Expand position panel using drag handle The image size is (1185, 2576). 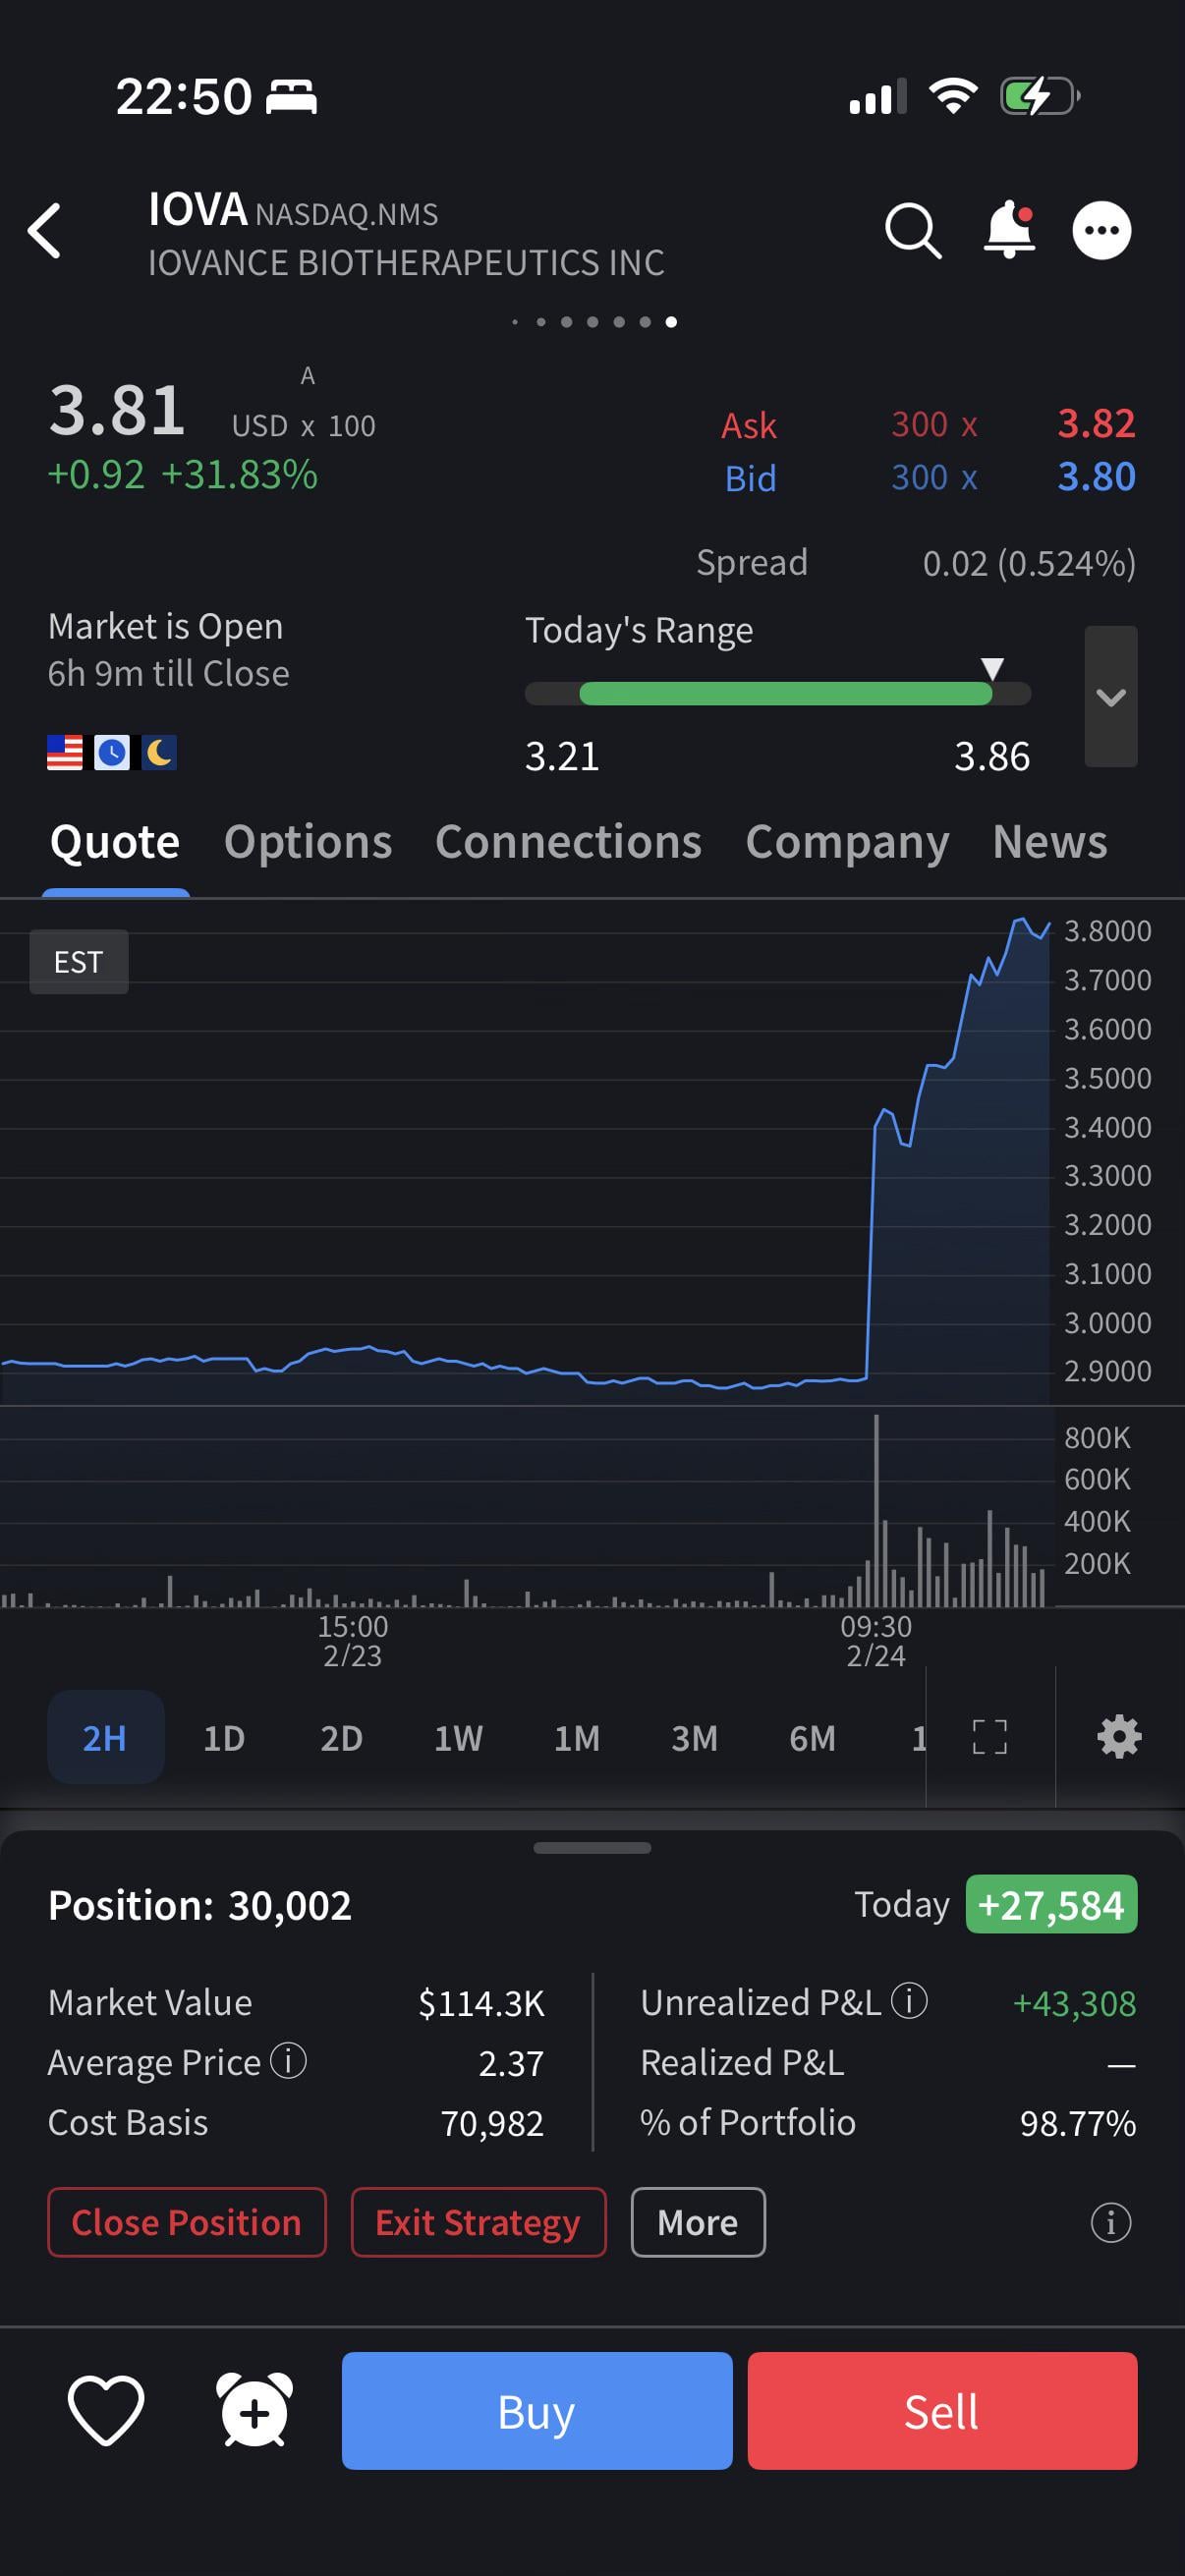coord(592,1847)
